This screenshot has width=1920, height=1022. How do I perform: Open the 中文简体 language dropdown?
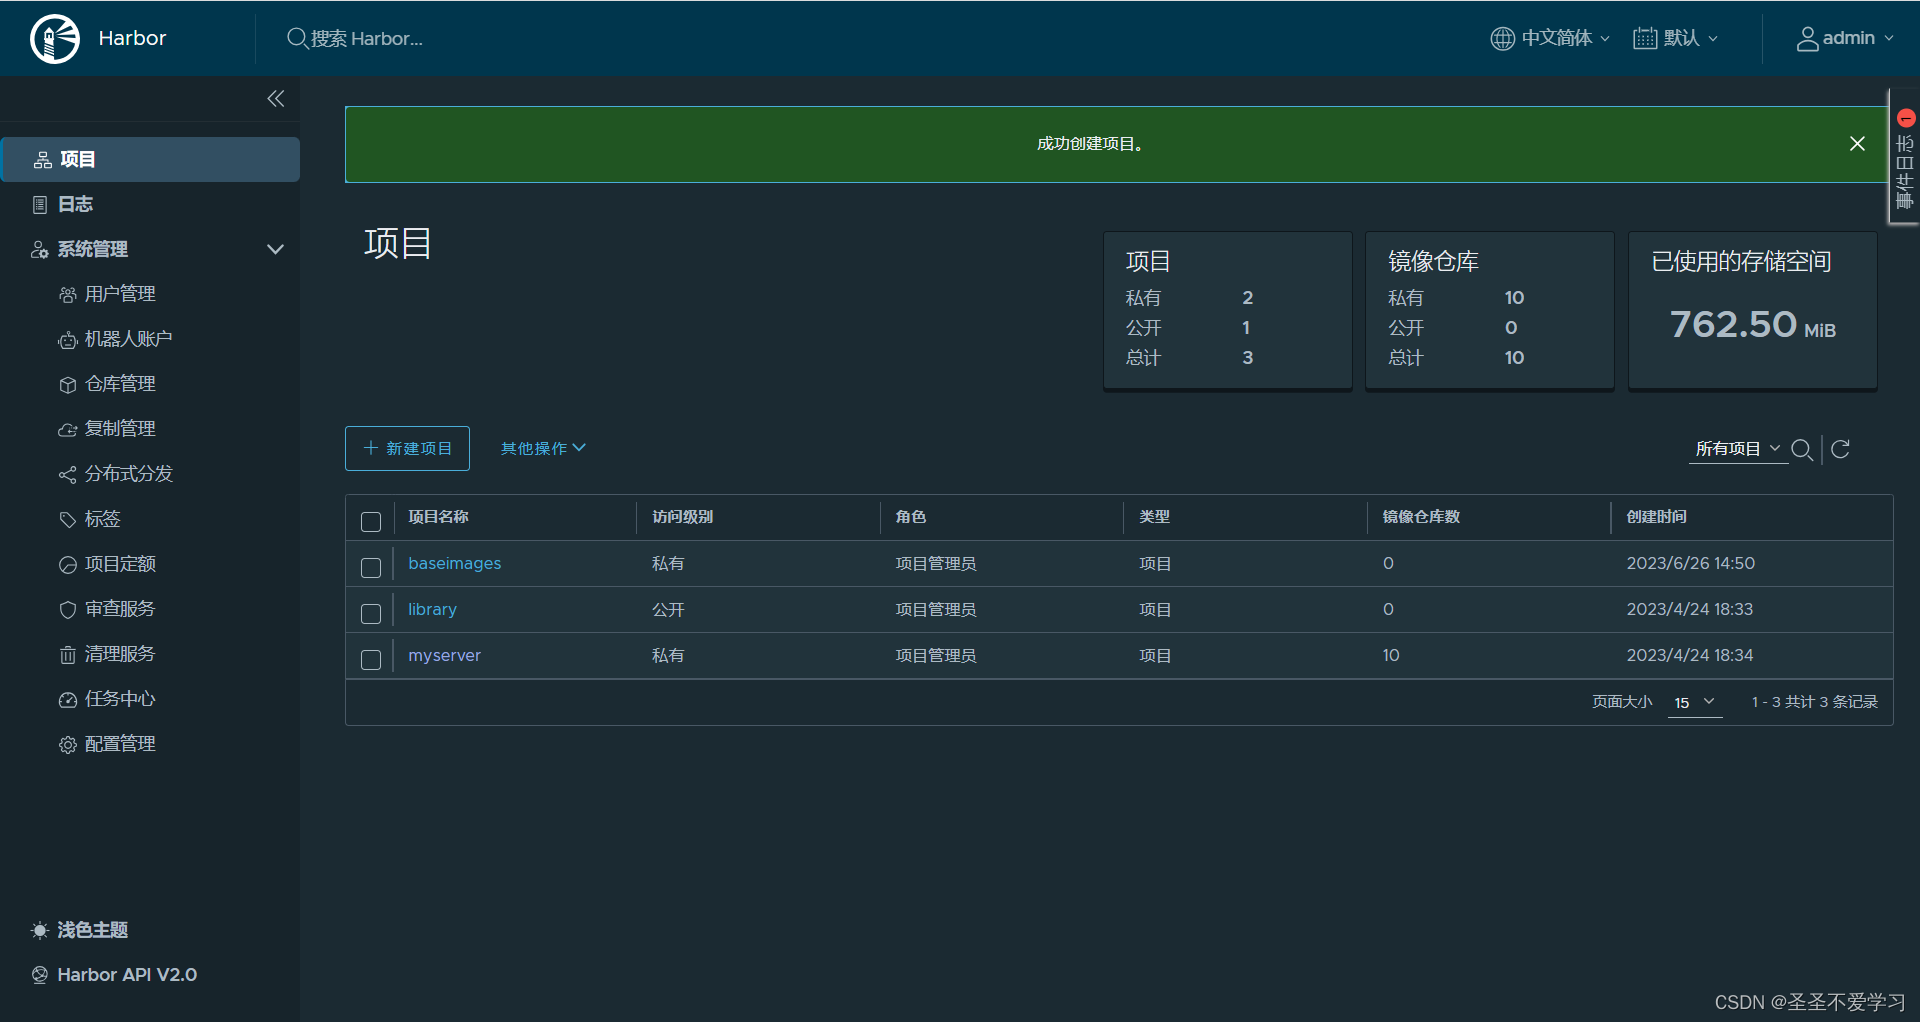pos(1551,38)
